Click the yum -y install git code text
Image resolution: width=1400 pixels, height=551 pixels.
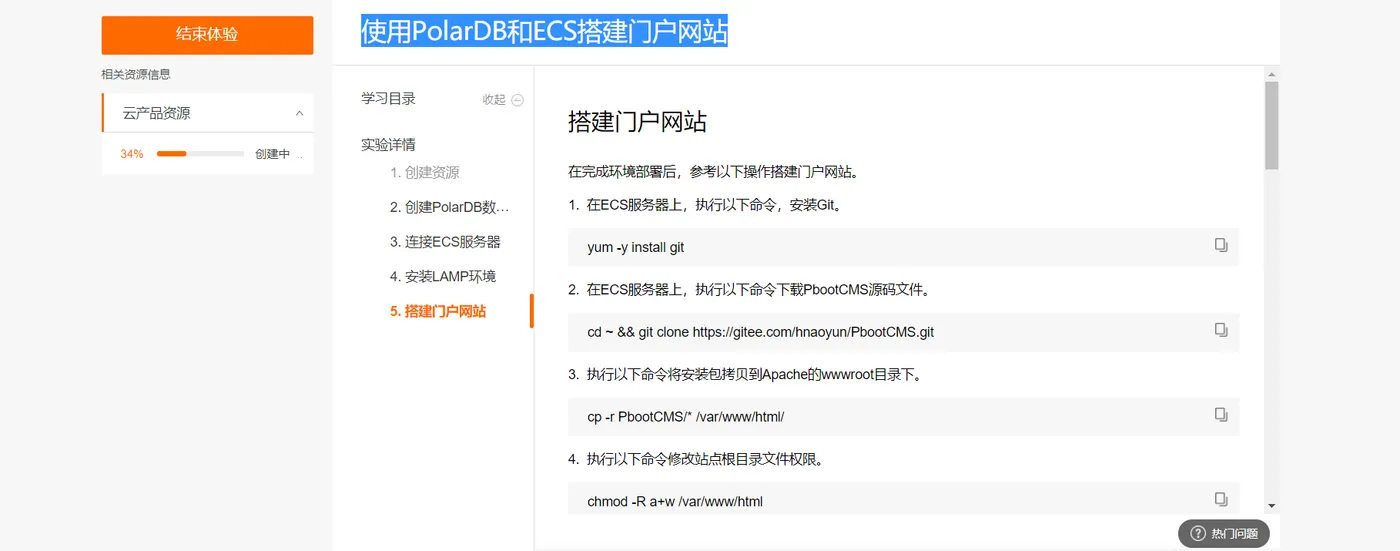click(x=636, y=247)
